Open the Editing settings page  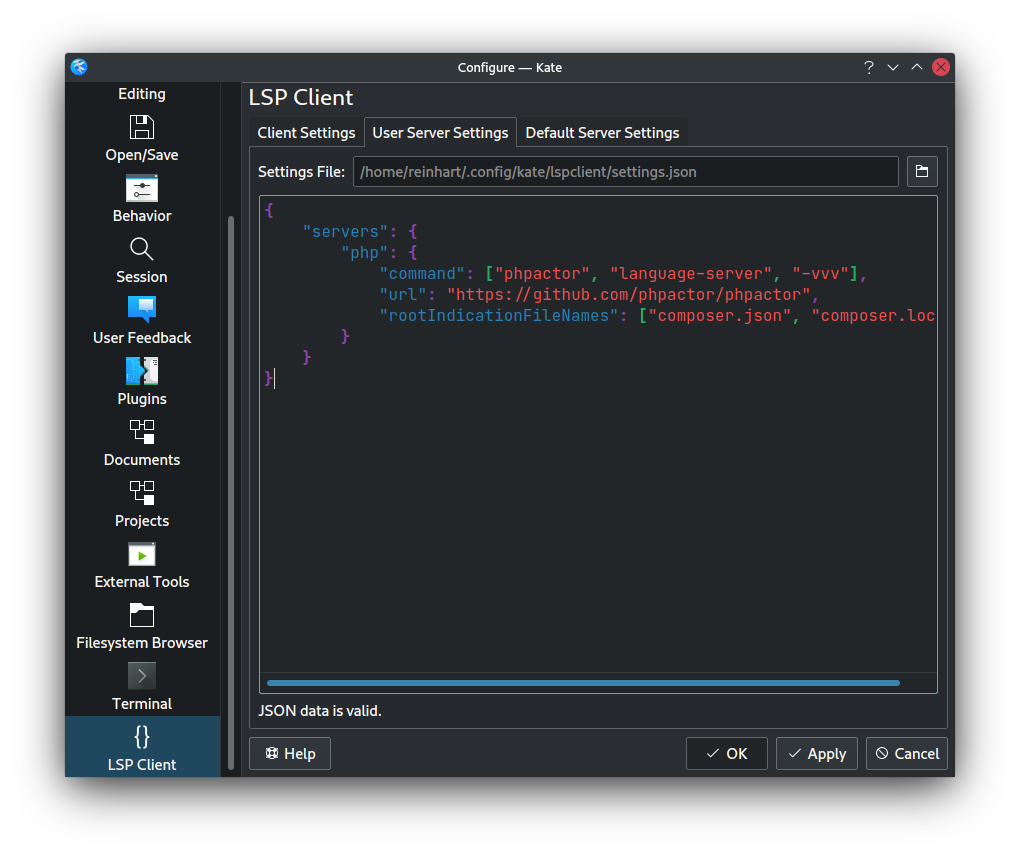[x=141, y=93]
